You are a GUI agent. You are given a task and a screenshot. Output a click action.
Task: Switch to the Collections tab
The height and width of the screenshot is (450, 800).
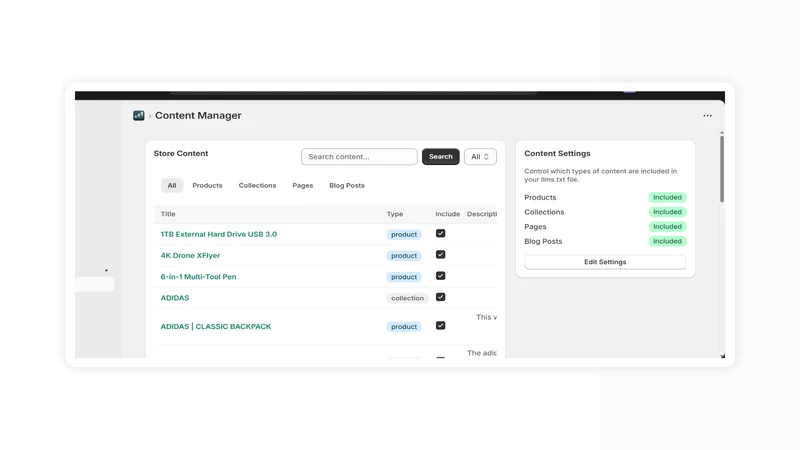(257, 185)
